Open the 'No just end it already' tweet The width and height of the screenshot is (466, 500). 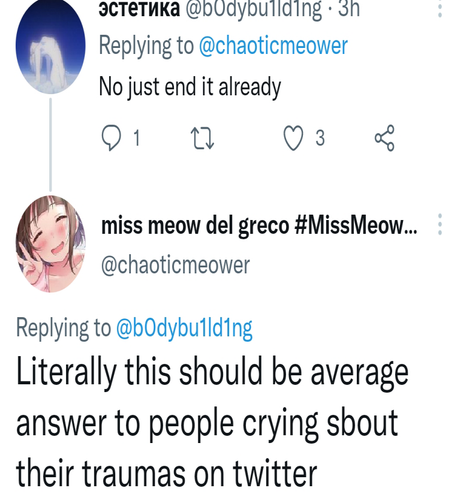(x=190, y=87)
